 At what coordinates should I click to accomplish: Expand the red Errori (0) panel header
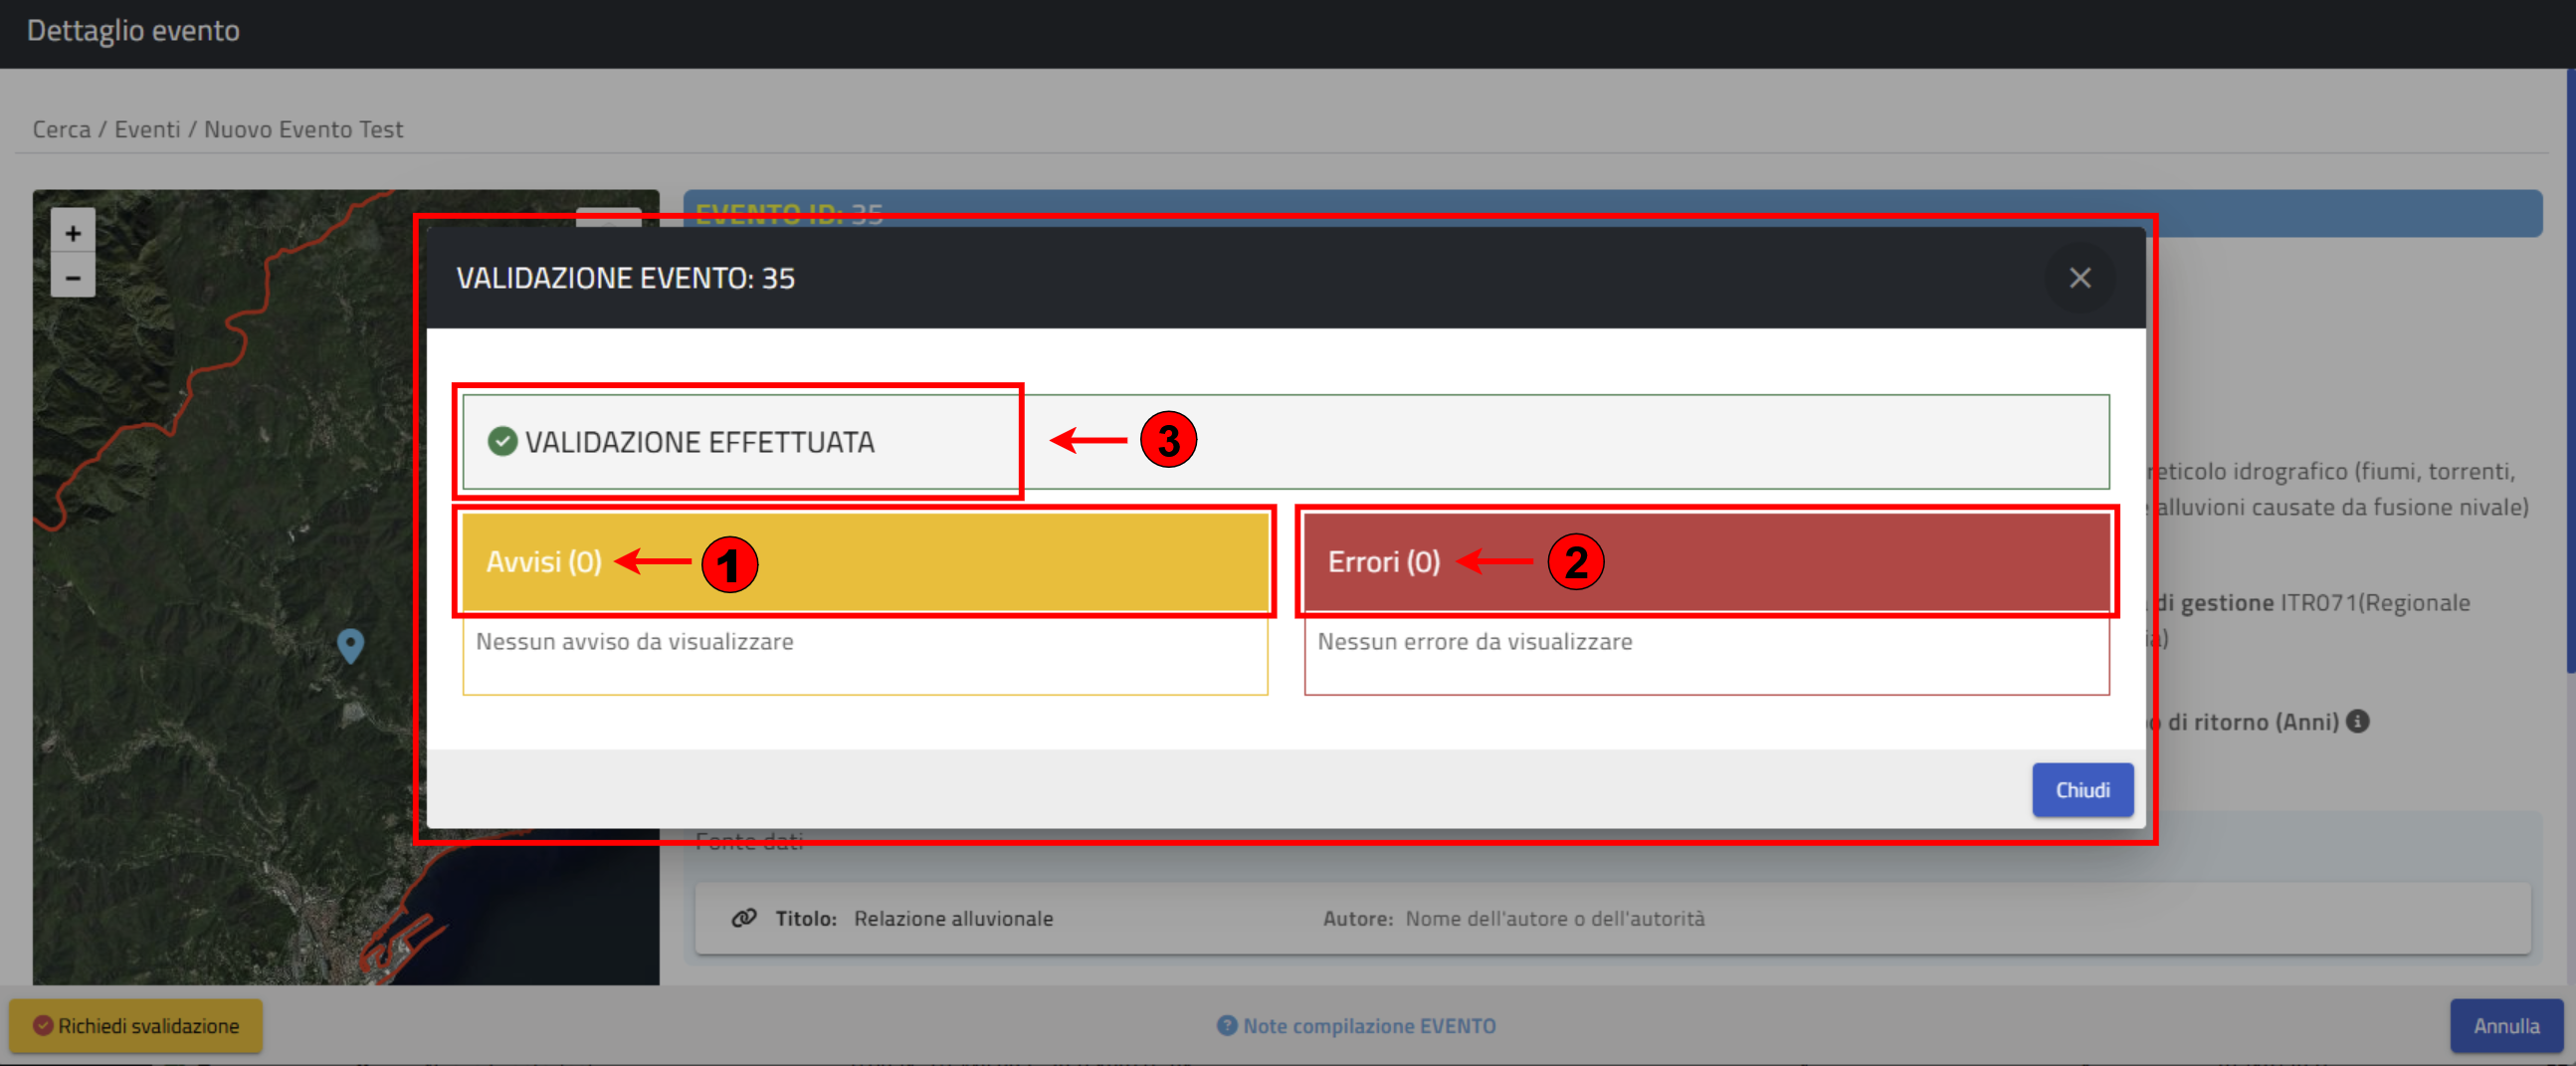1706,562
